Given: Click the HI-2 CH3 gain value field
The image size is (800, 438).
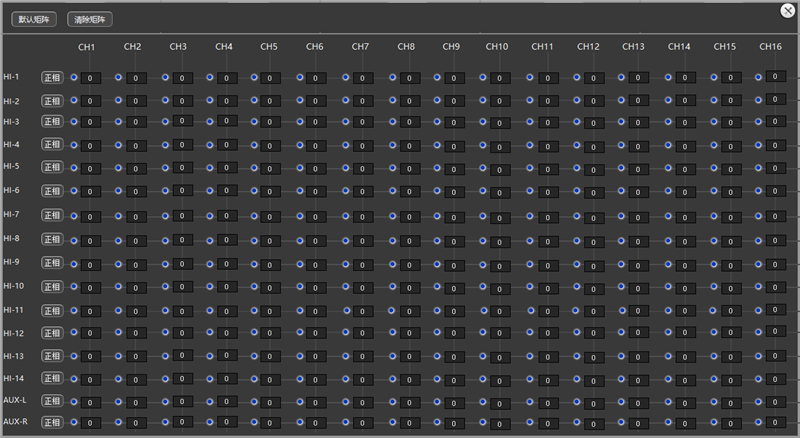Looking at the screenshot, I should tap(182, 100).
